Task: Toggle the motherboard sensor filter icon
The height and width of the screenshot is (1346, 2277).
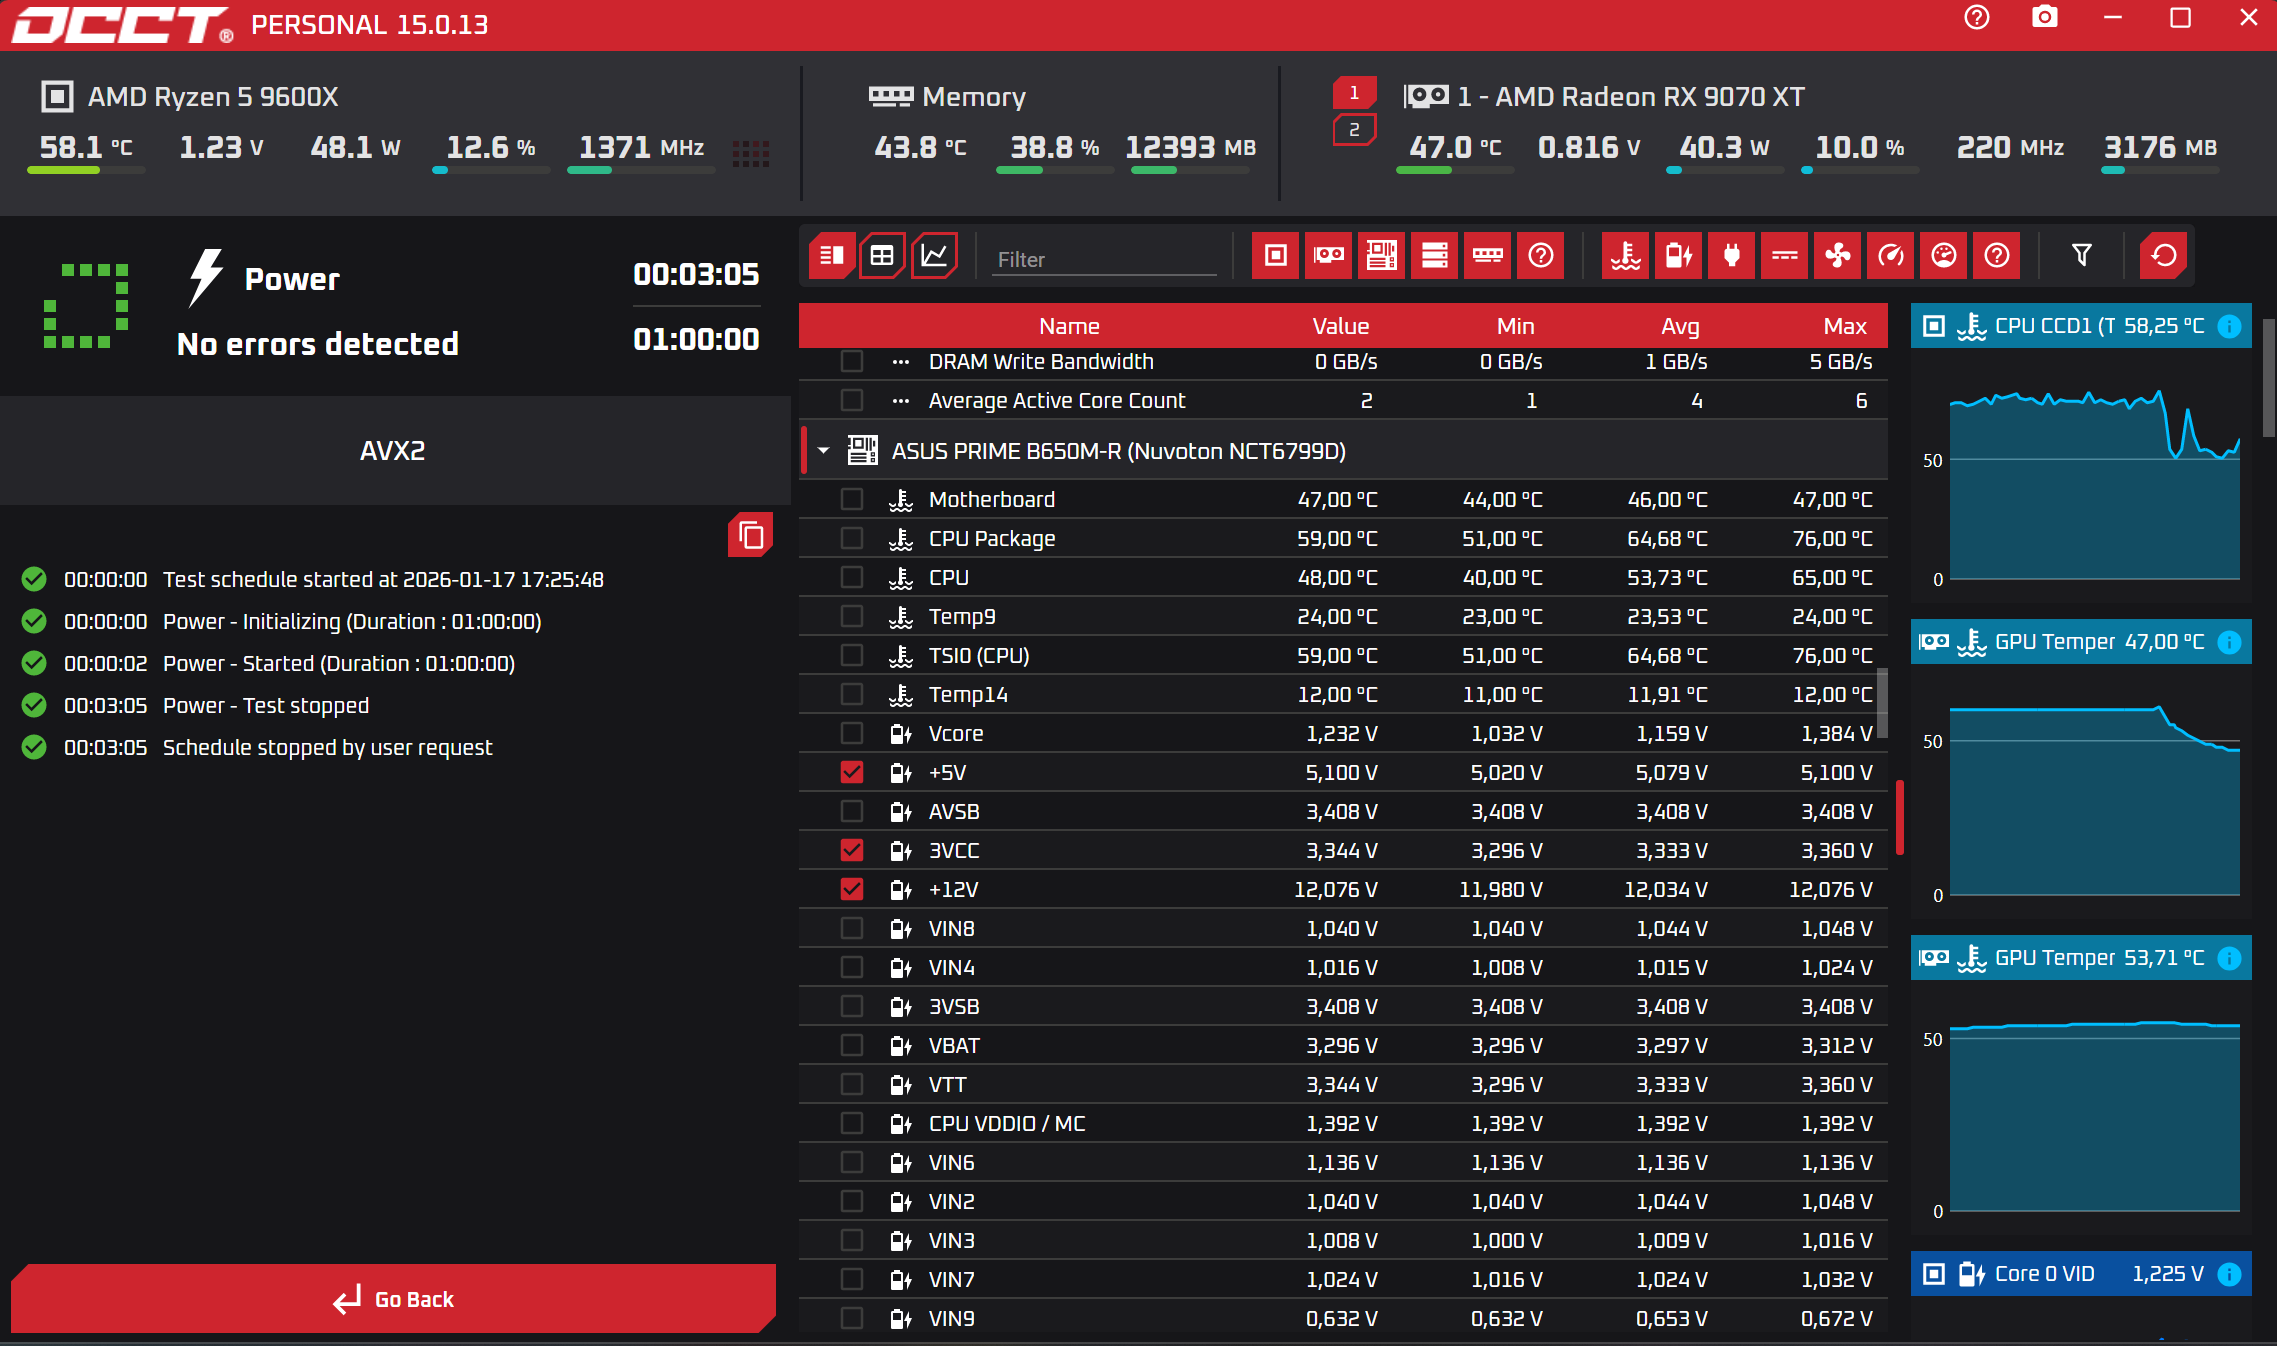Action: [1381, 256]
